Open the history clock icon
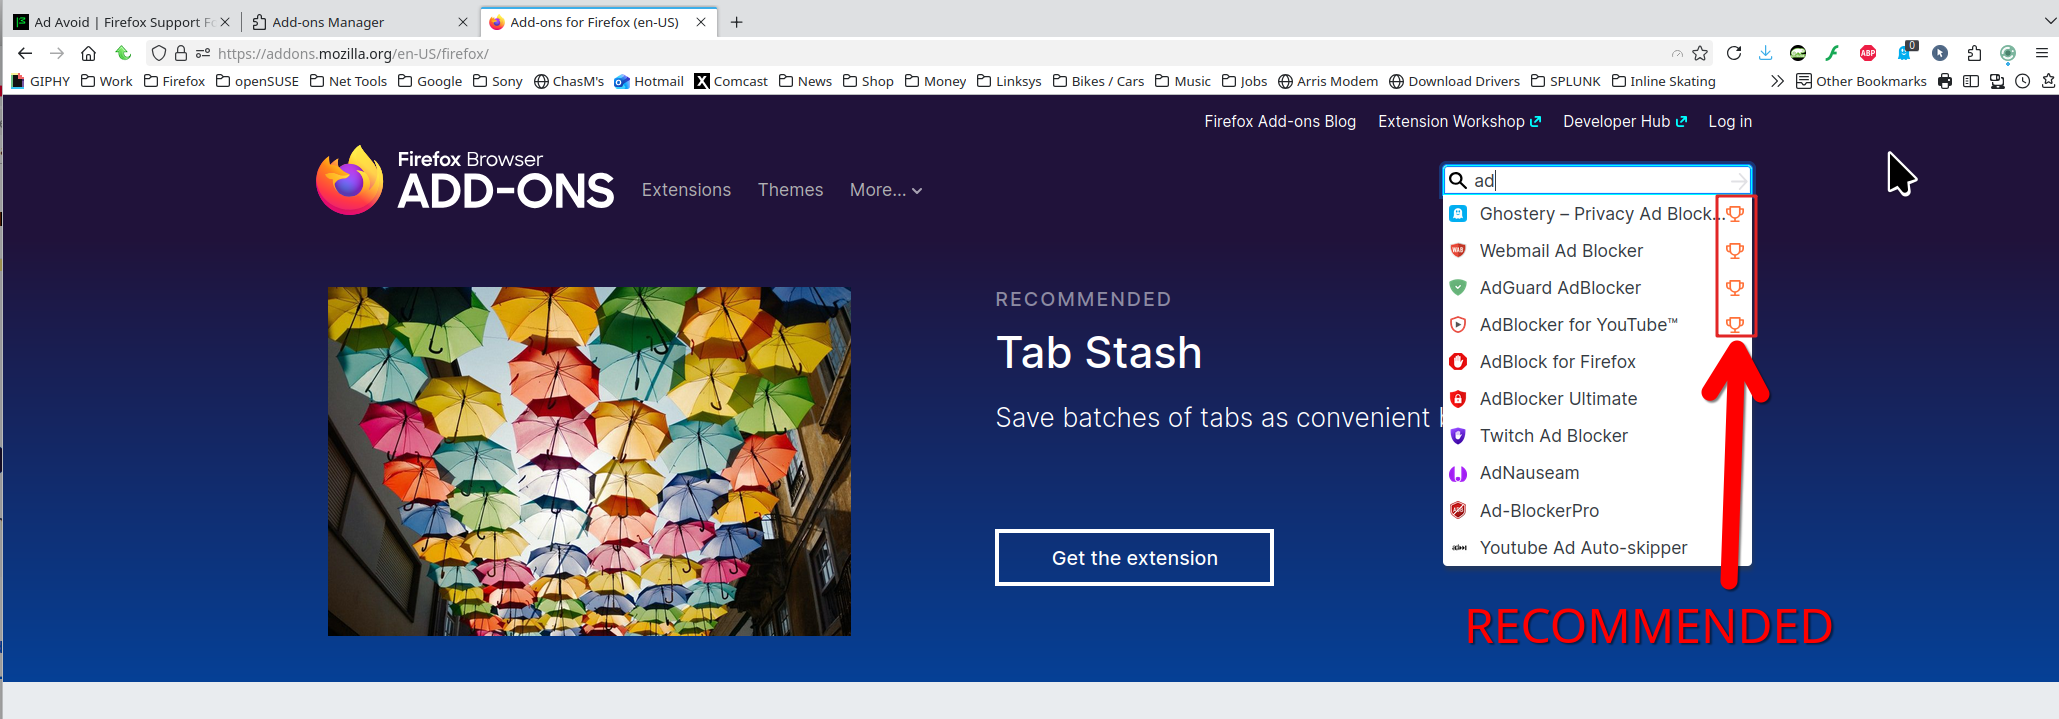Viewport: 2059px width, 719px height. pos(2022,81)
